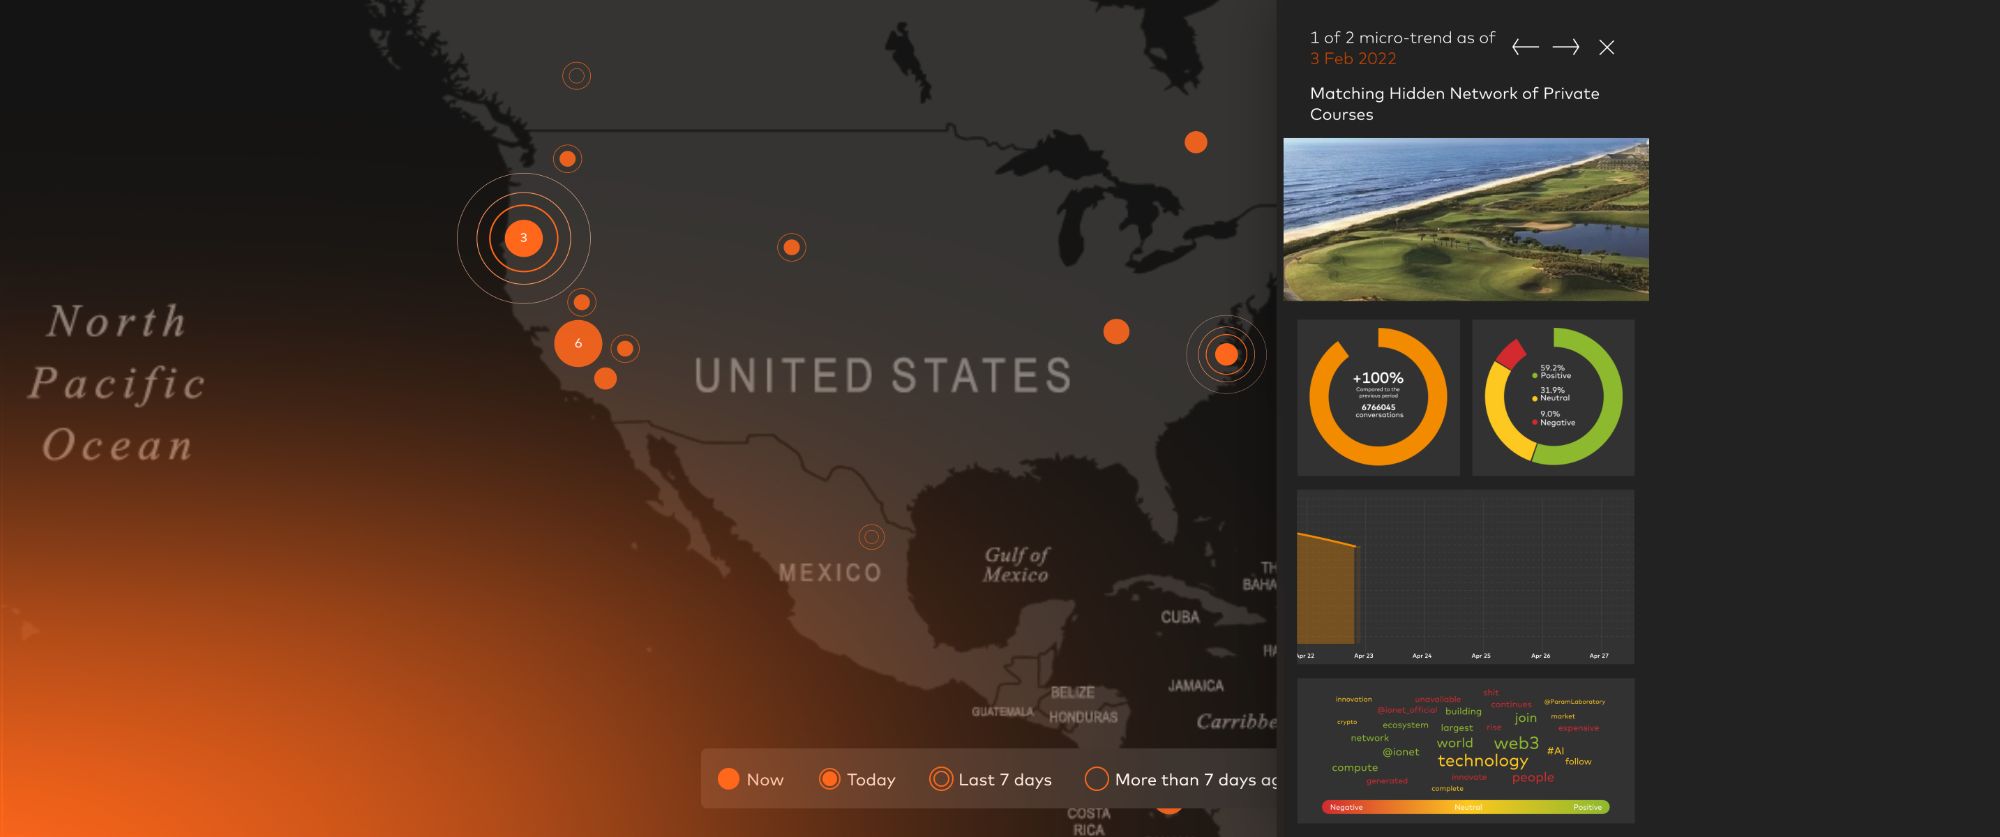Click the map cluster marker labeled 3
The image size is (2000, 837).
pos(523,238)
